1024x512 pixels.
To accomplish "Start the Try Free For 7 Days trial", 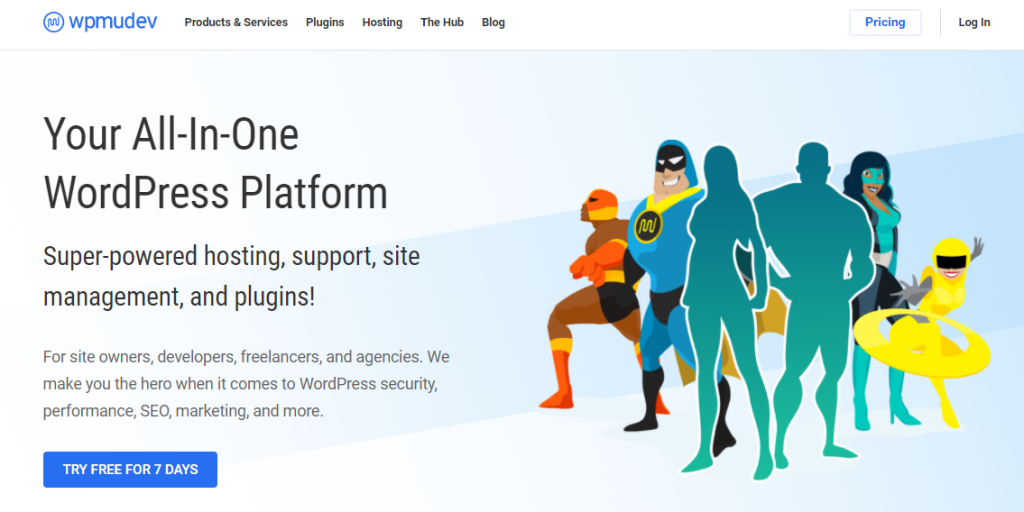I will (x=130, y=470).
